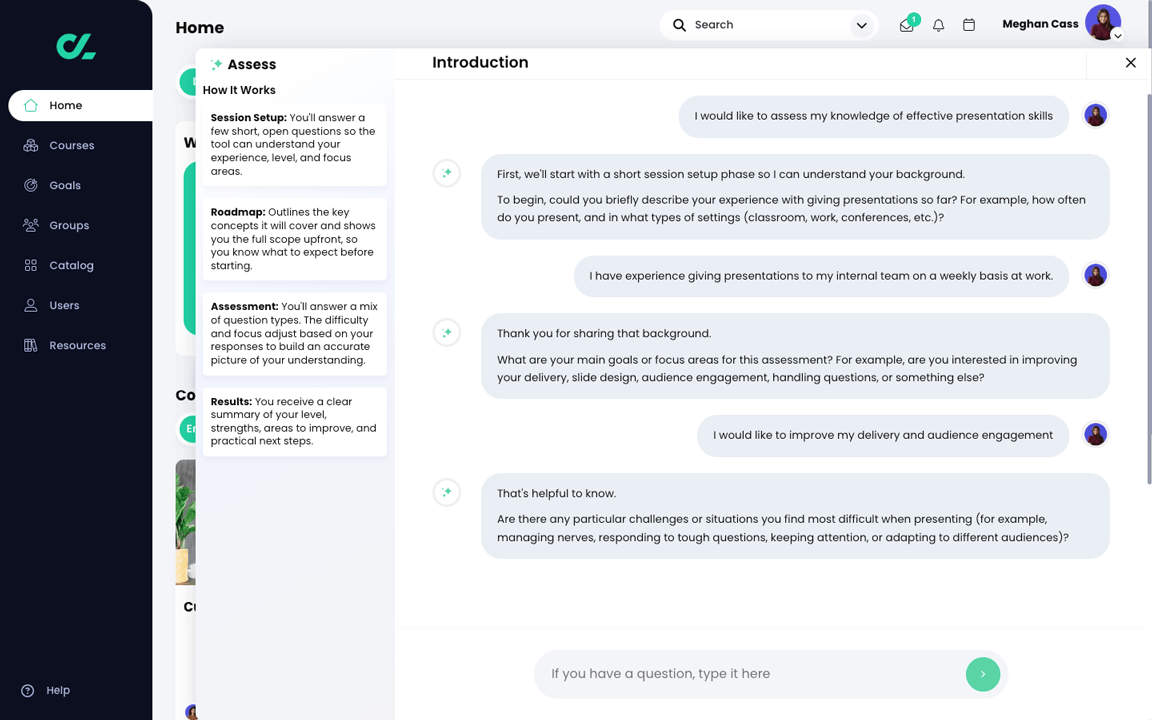
Task: Click the sparkle Assess icon in panel header
Action: [x=216, y=65]
